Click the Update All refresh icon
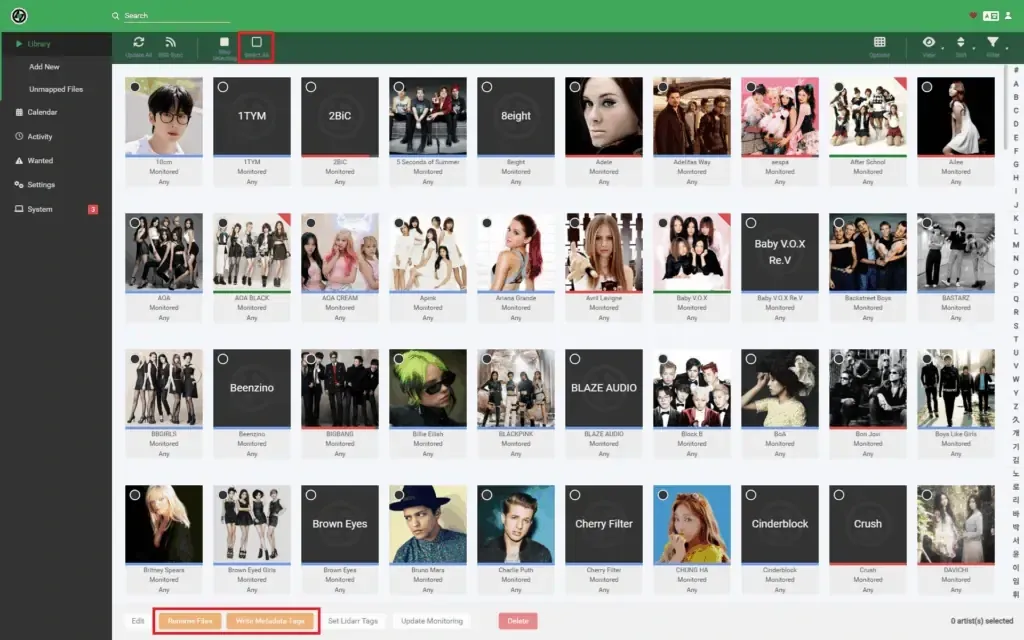The width and height of the screenshot is (1024, 640). [x=140, y=42]
